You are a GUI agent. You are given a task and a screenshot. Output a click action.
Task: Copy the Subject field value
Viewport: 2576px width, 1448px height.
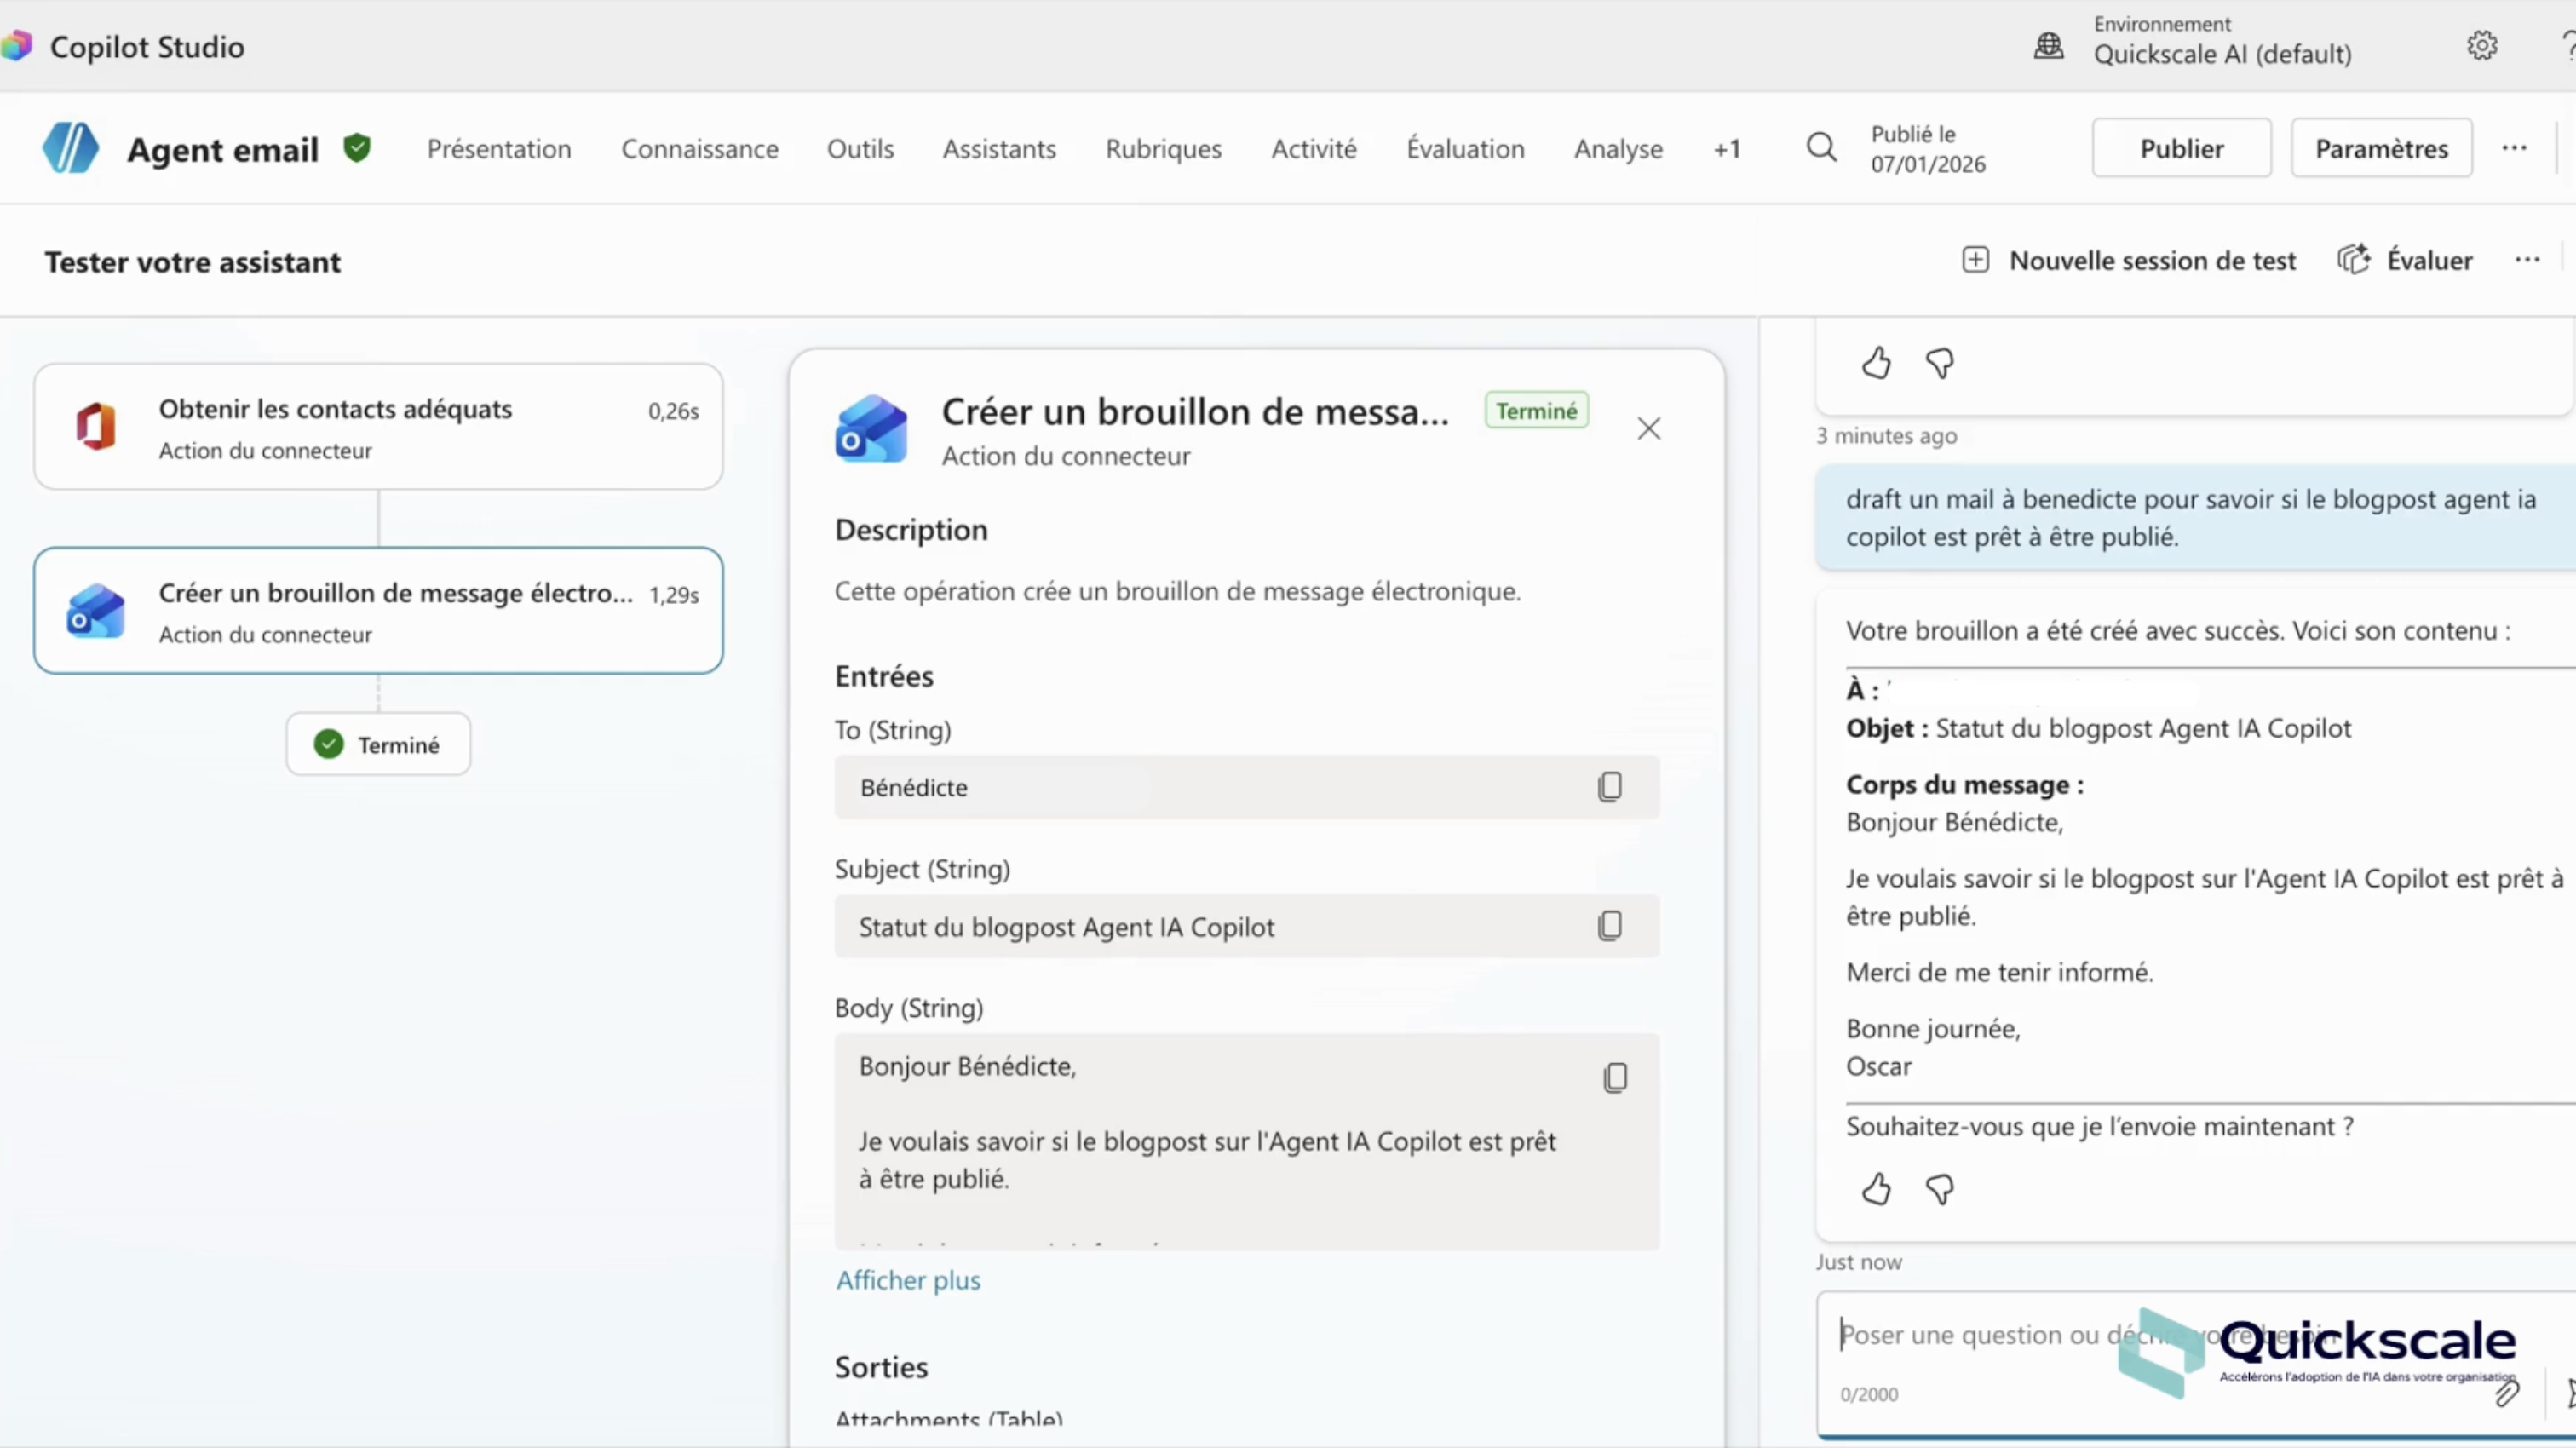[1609, 926]
